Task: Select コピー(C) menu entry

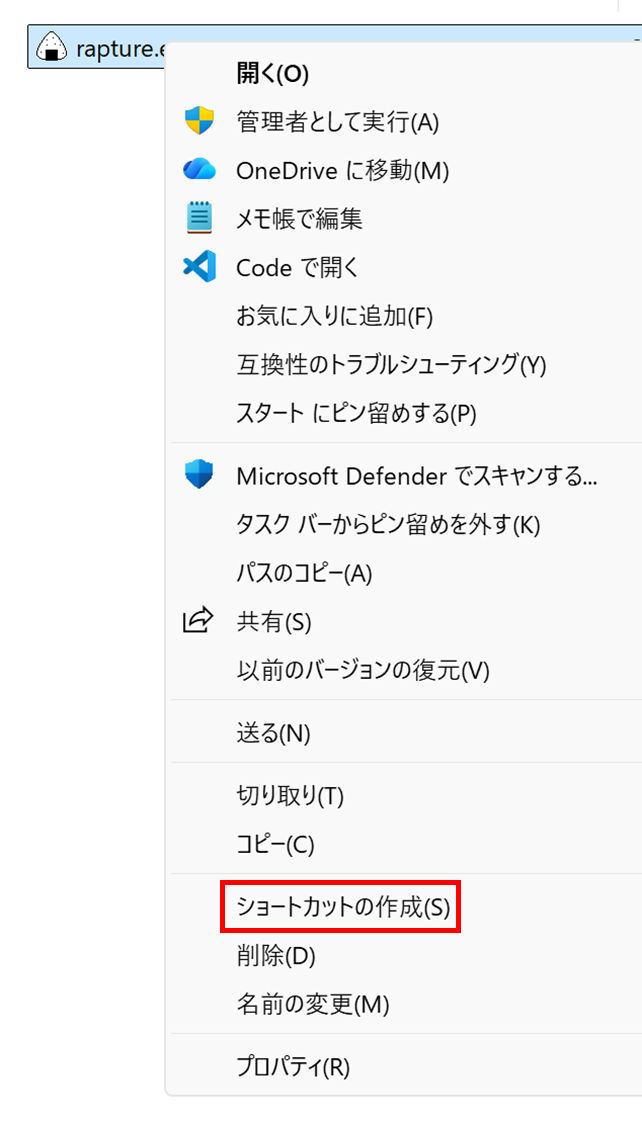Action: pos(275,844)
